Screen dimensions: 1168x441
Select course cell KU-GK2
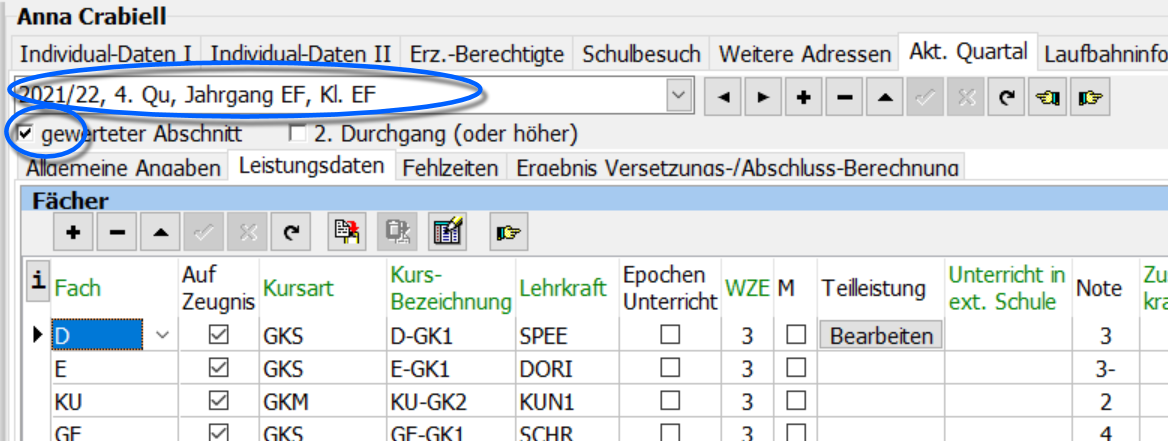pos(451,402)
